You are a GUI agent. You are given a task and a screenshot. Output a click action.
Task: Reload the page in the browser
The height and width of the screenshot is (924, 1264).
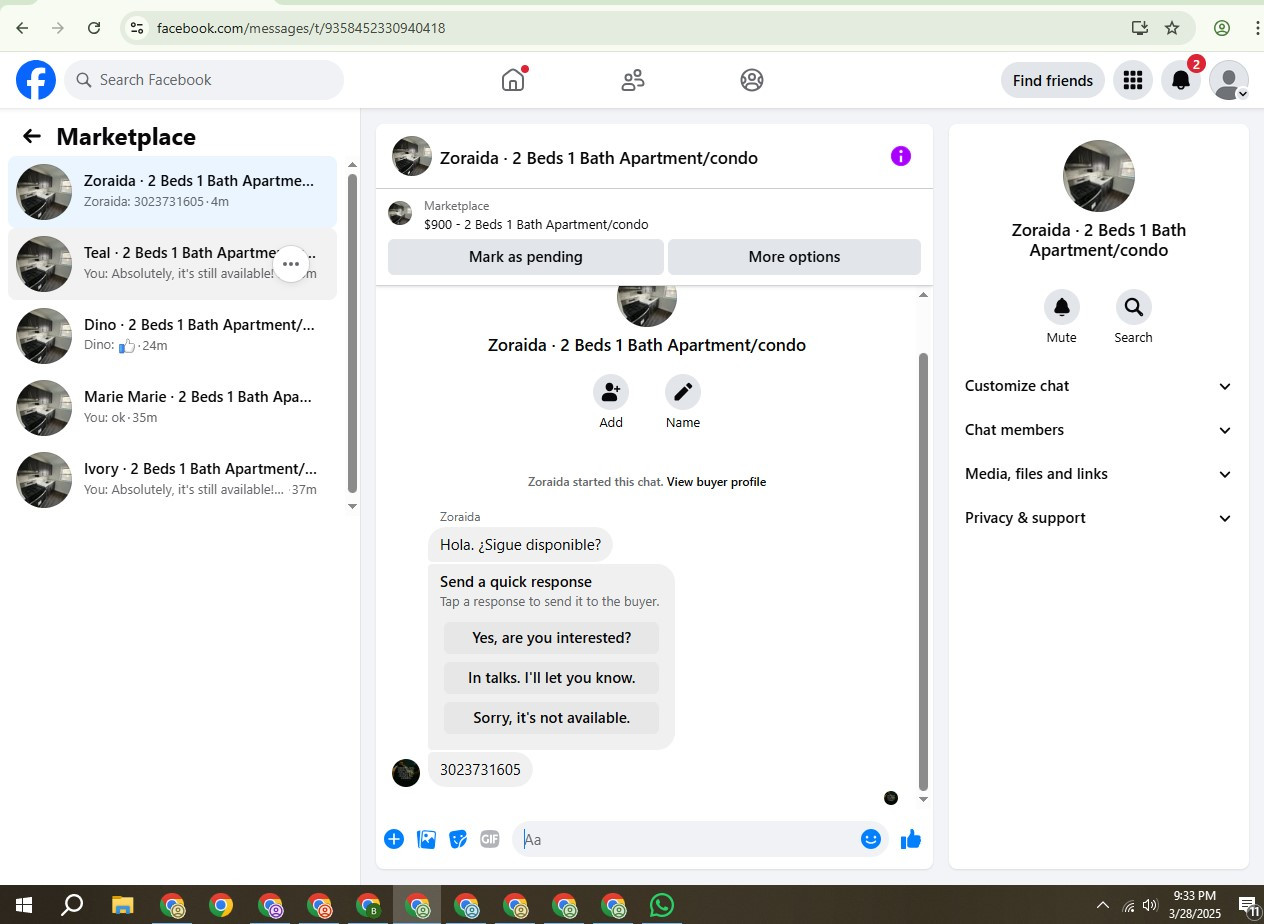94,28
